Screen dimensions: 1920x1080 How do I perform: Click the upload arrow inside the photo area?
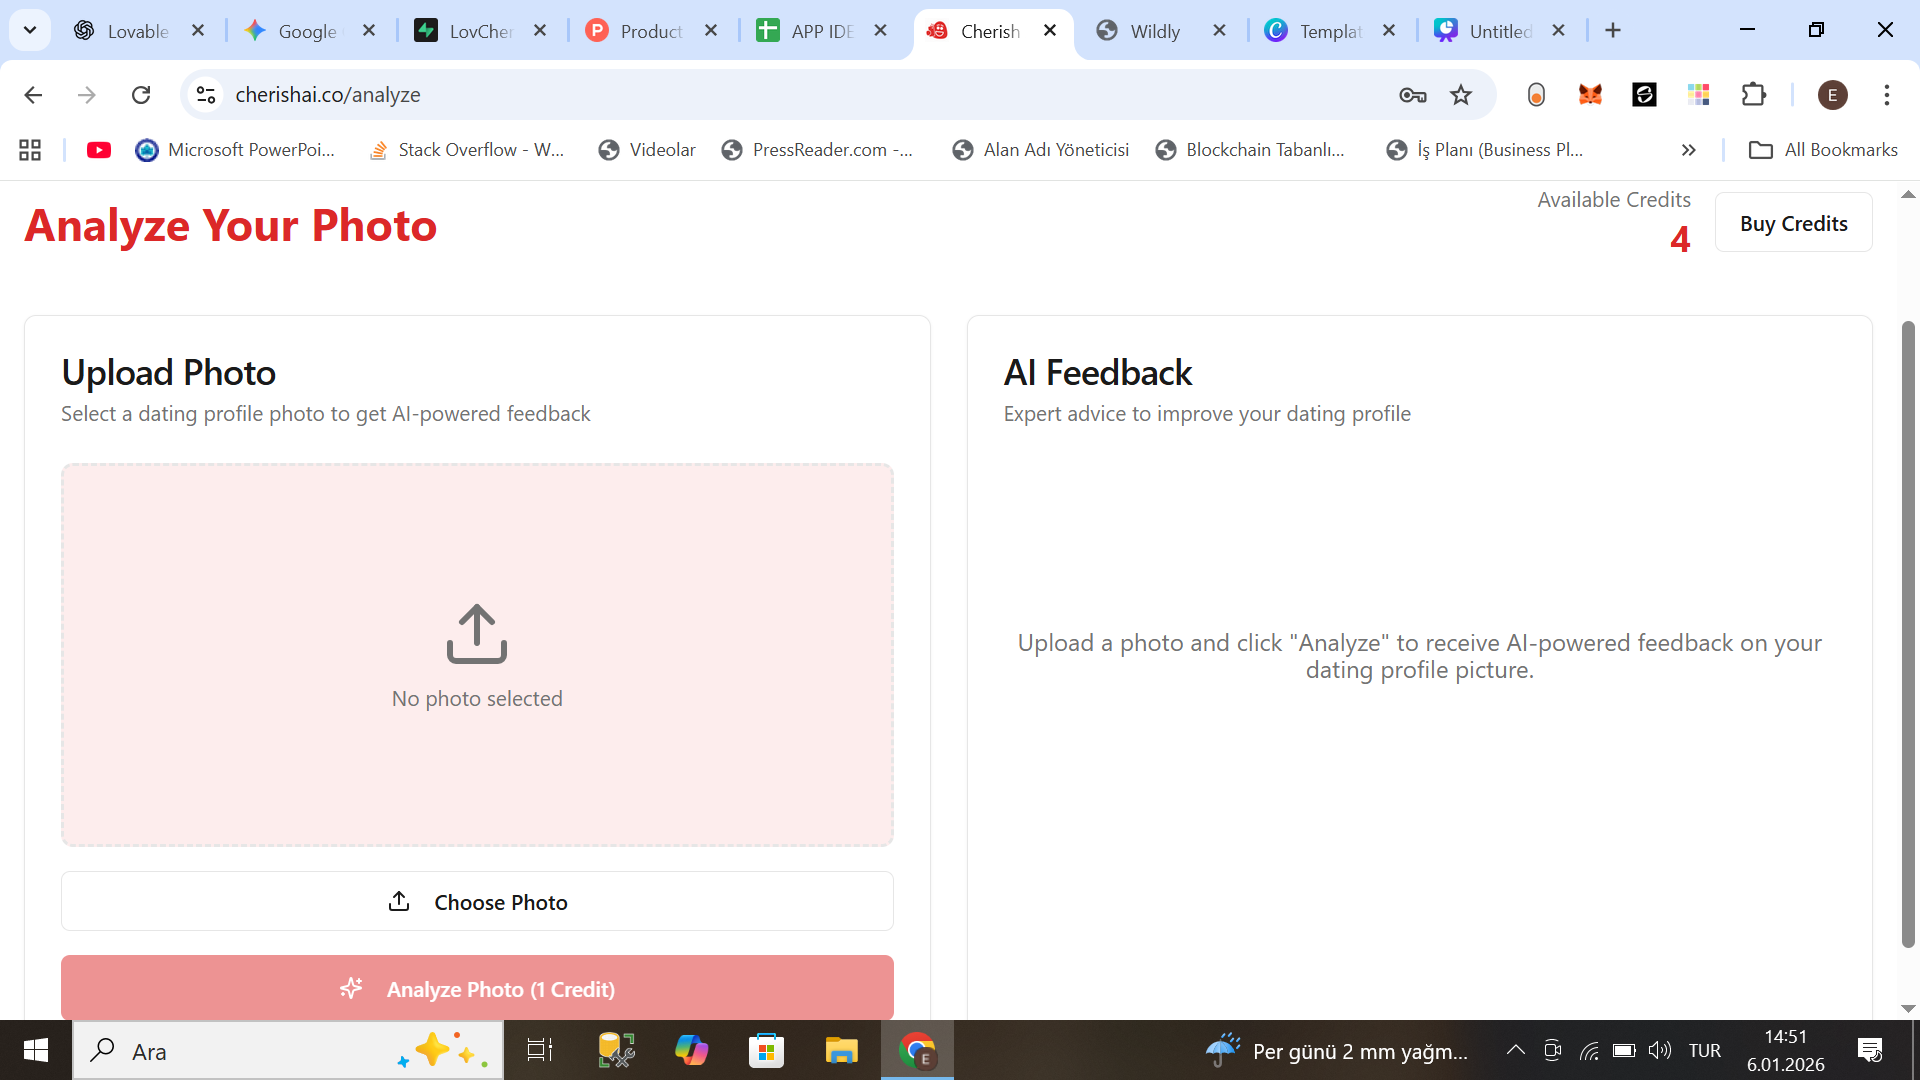tap(477, 634)
